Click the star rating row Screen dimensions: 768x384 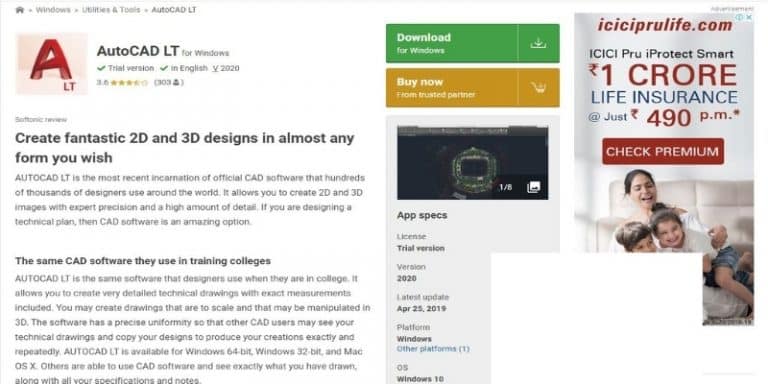(x=129, y=83)
